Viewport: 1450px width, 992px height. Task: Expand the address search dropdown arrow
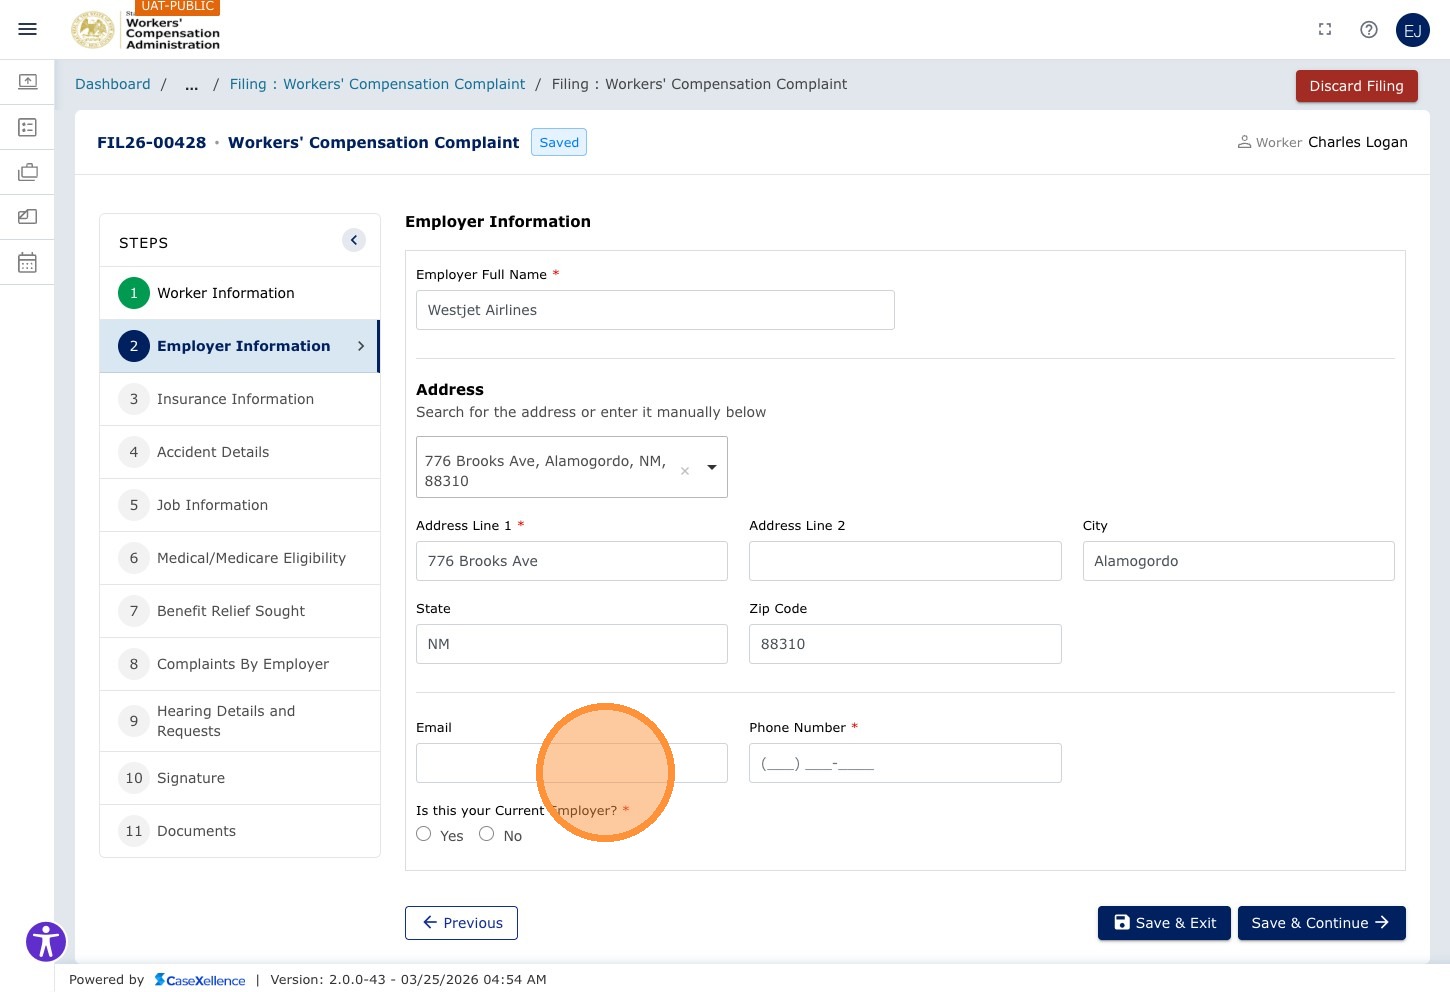tap(712, 467)
